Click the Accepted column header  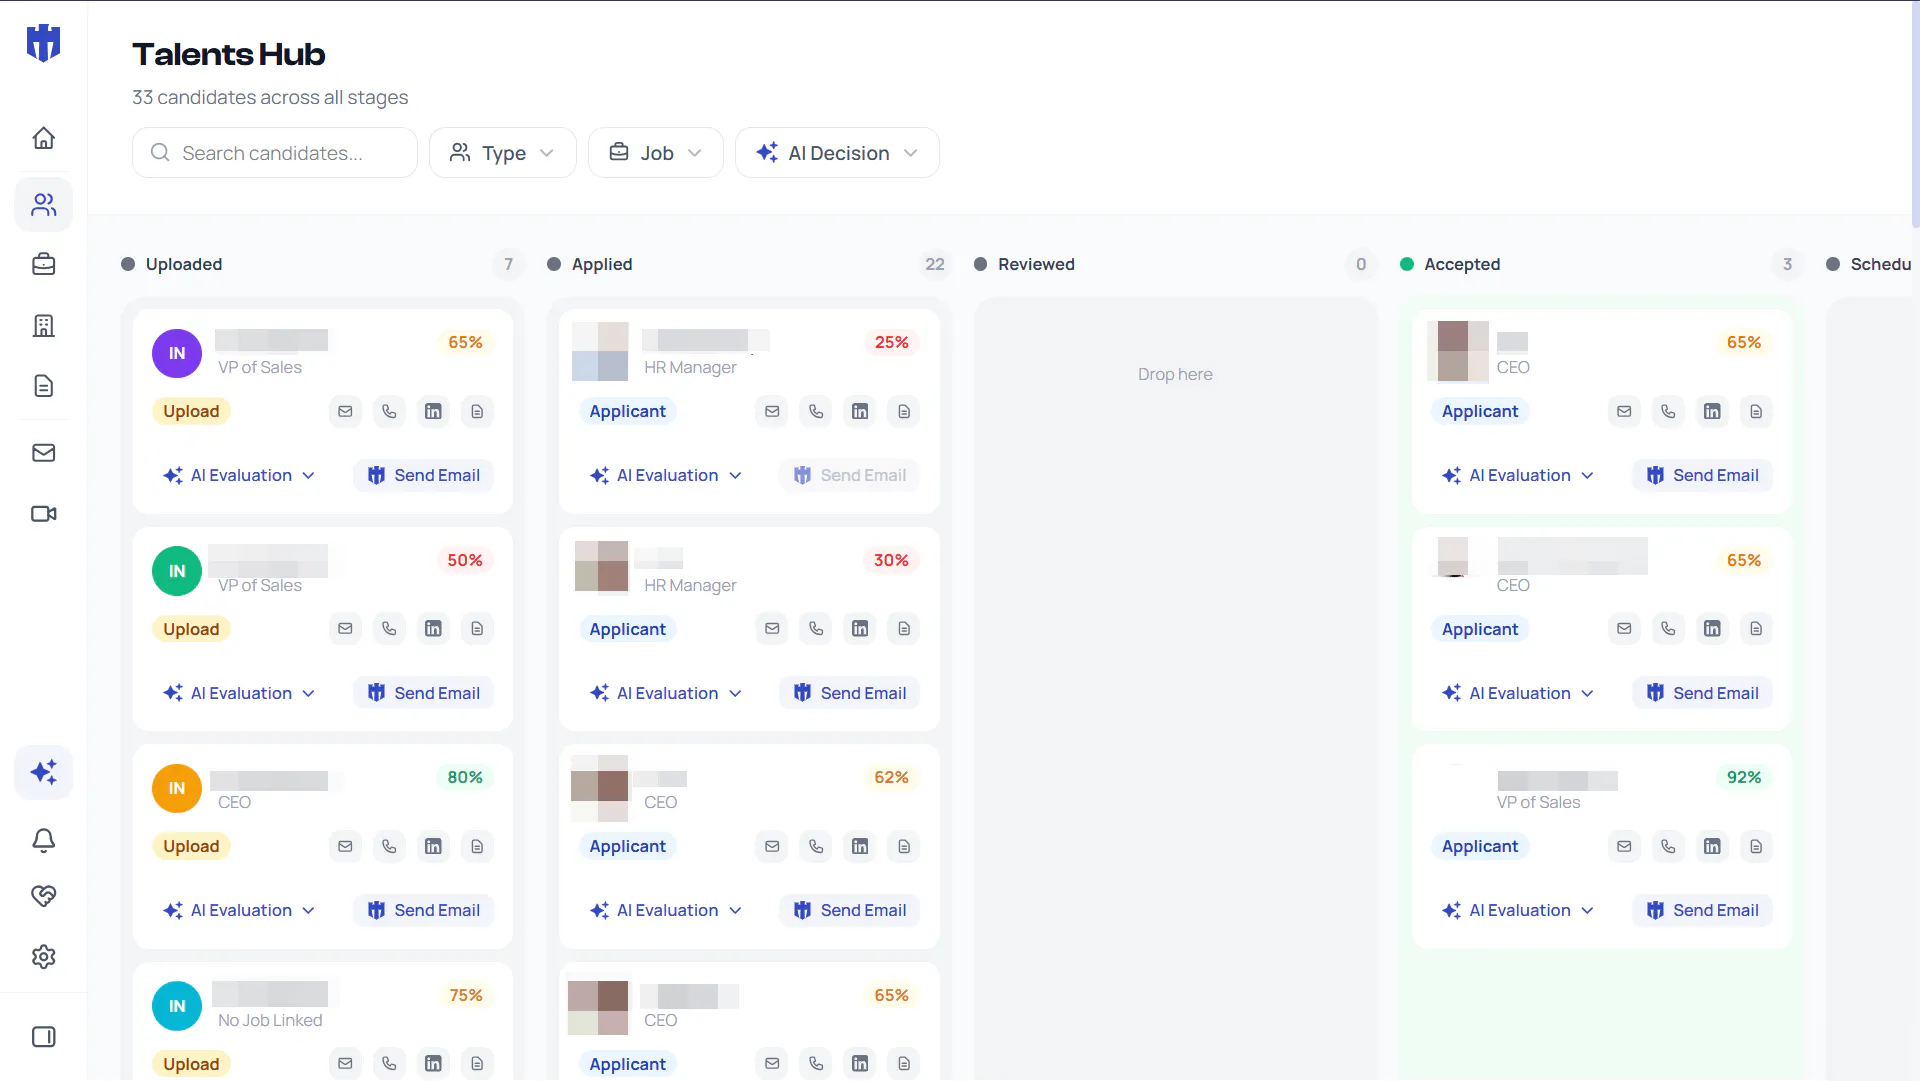click(x=1462, y=264)
